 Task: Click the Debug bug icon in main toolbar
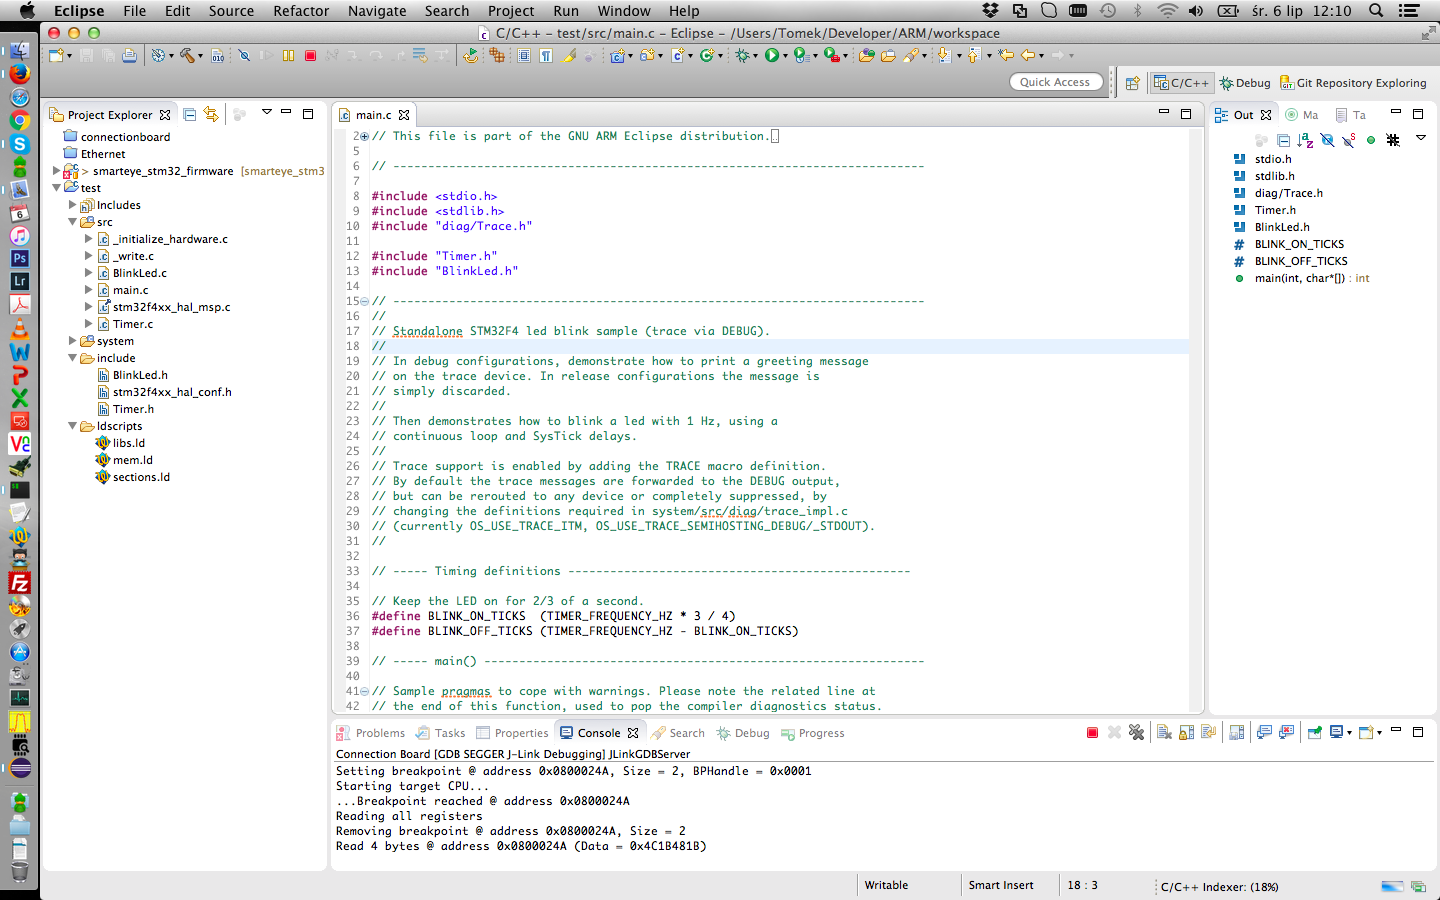(x=743, y=56)
